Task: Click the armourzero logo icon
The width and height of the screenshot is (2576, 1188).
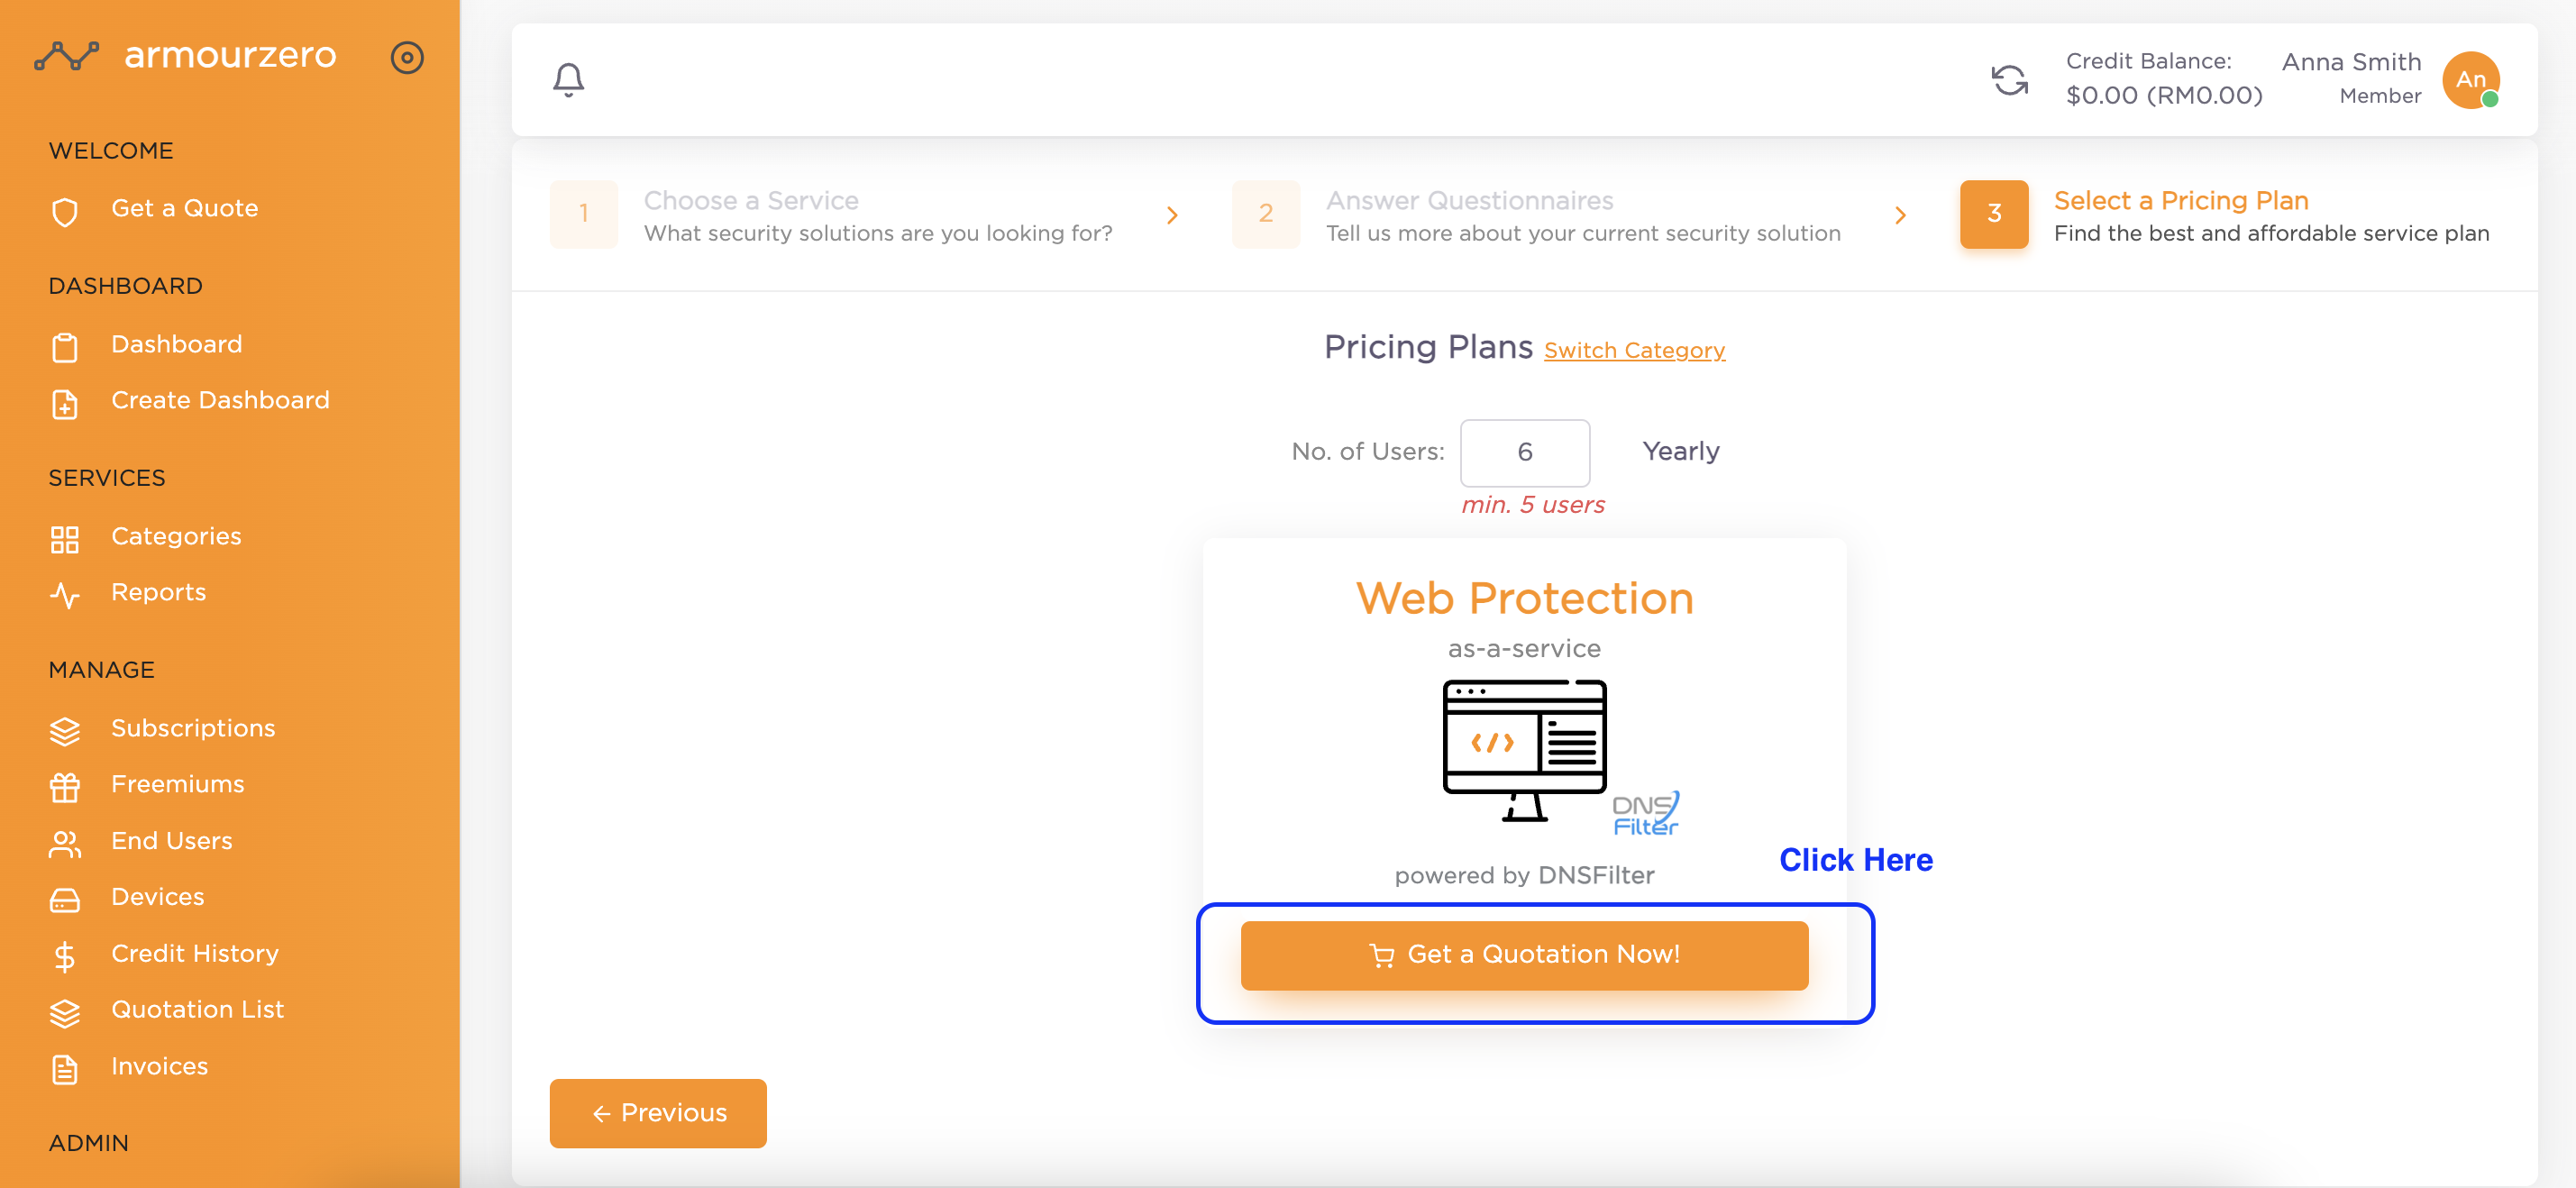Action: point(67,56)
